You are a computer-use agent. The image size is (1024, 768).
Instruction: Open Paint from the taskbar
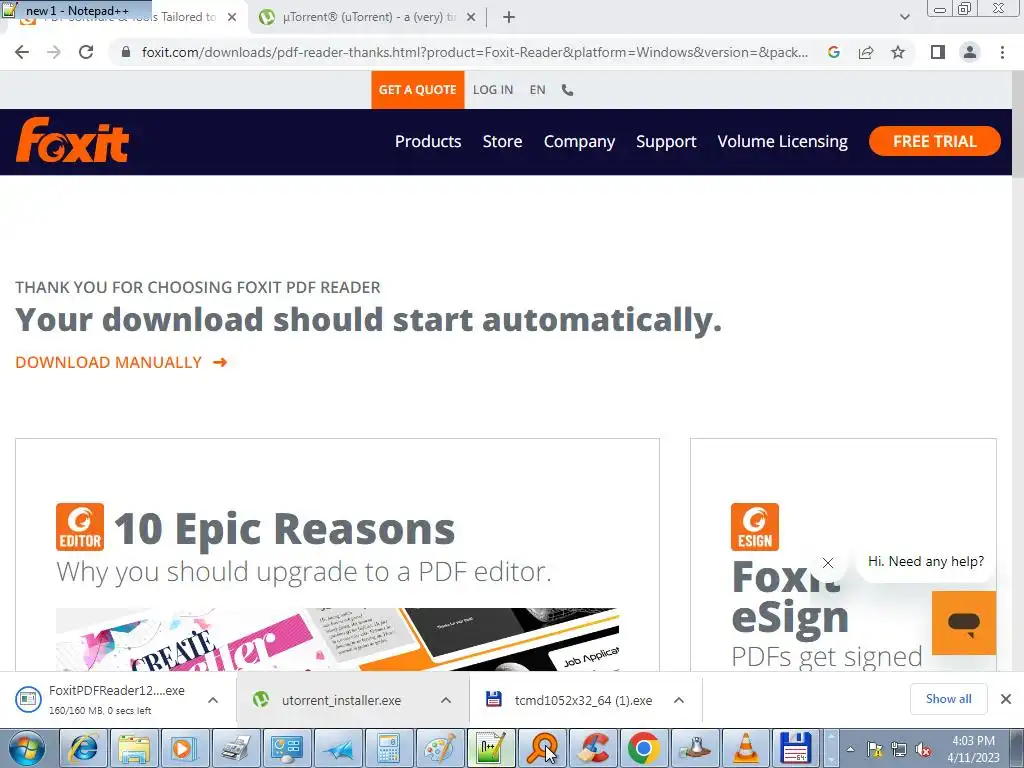[x=440, y=748]
